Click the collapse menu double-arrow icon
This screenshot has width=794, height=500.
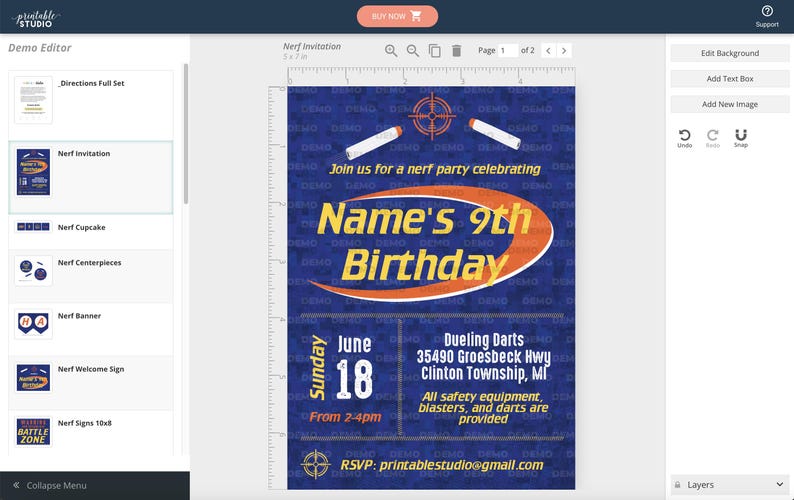point(16,485)
